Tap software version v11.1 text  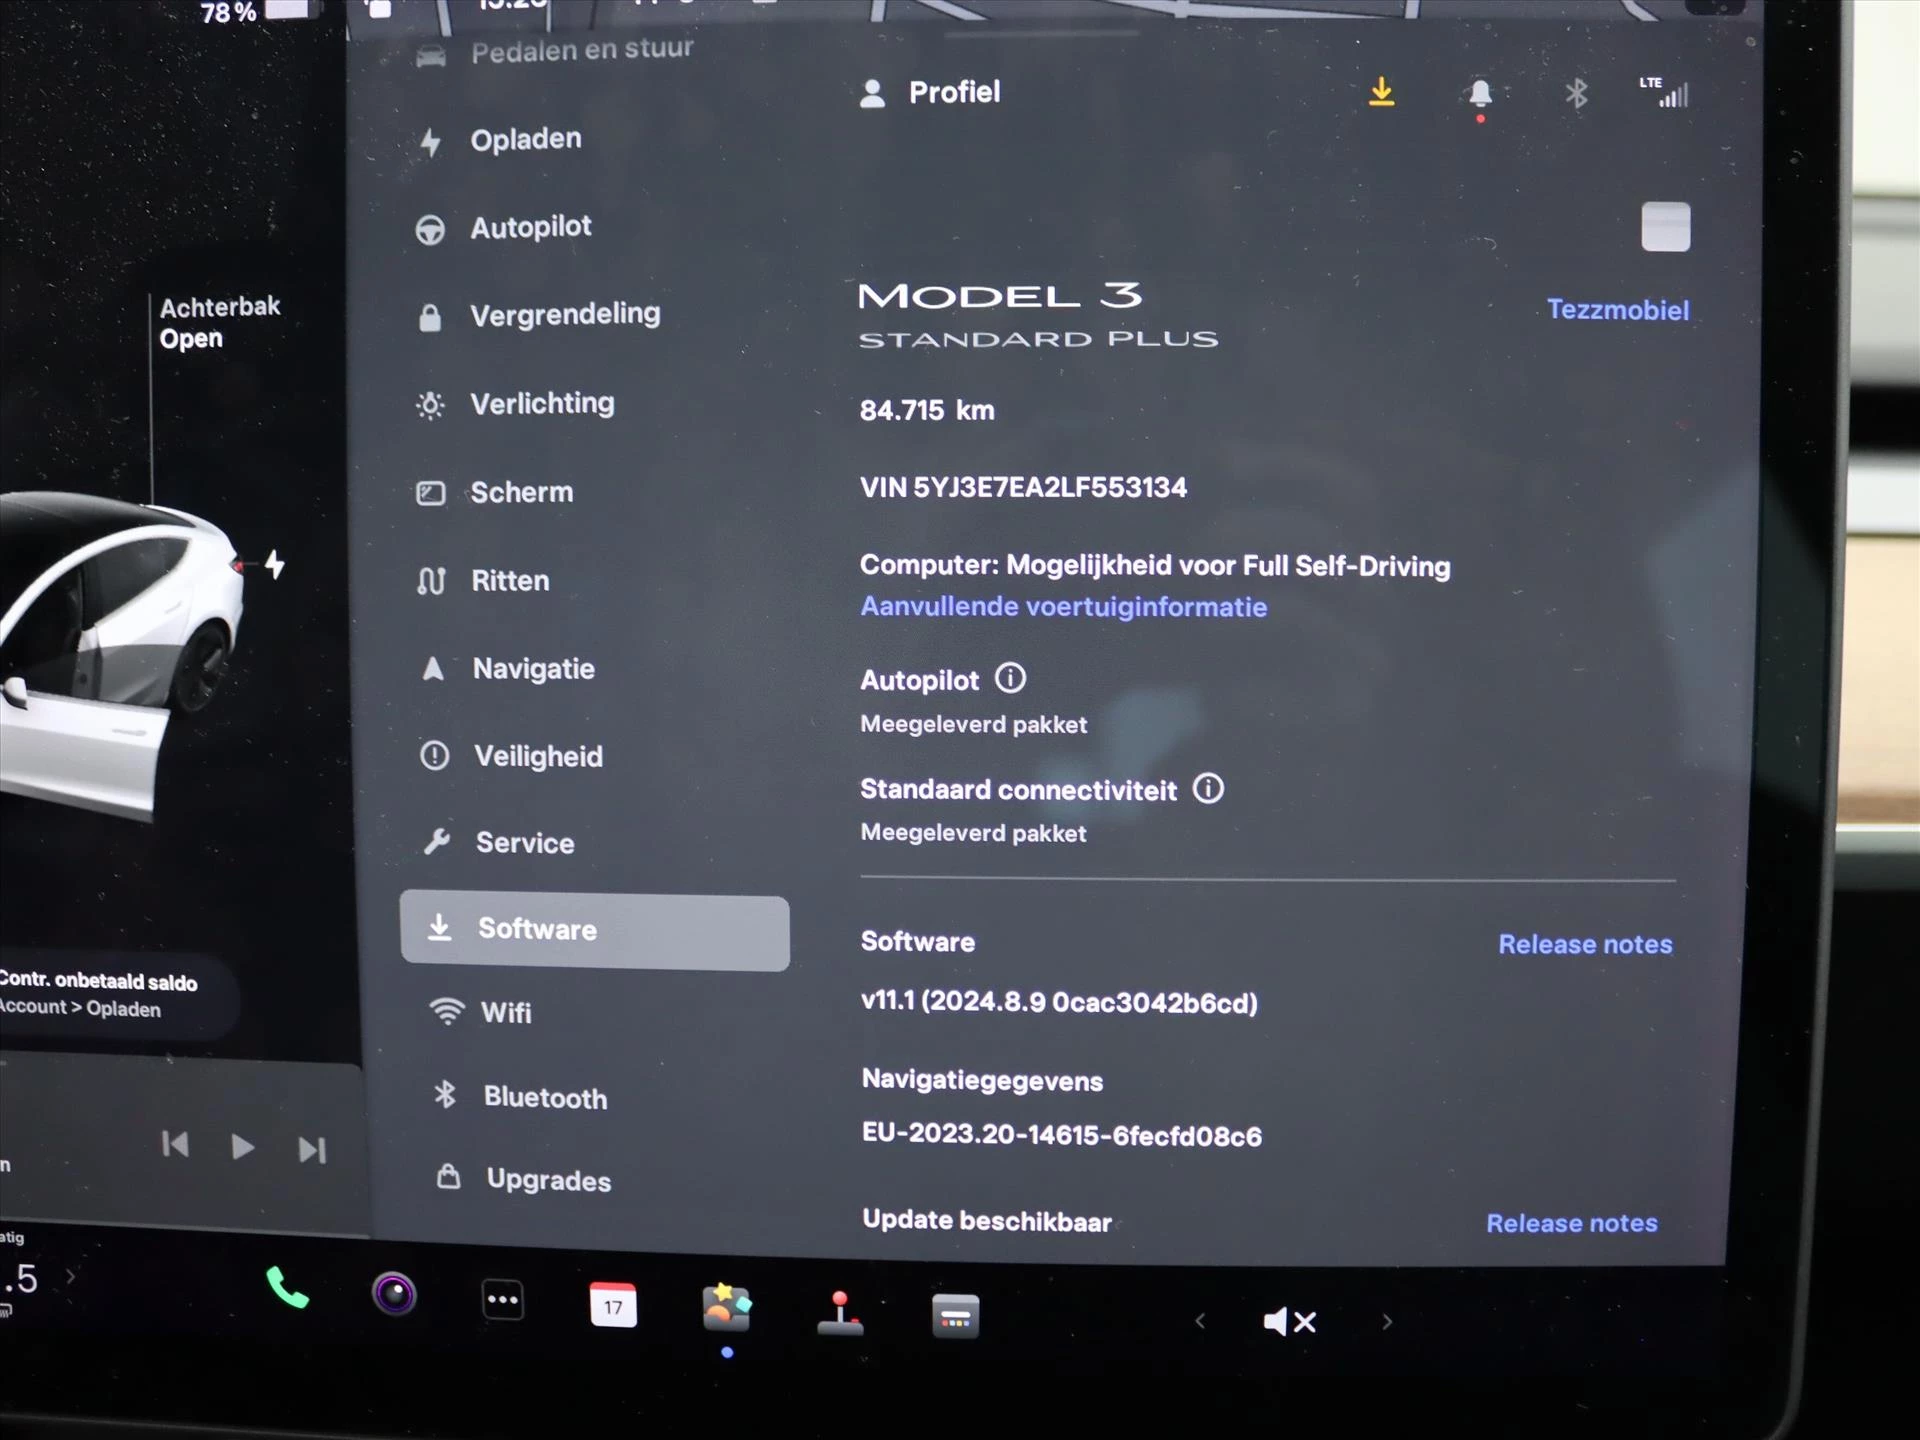[1059, 1002]
